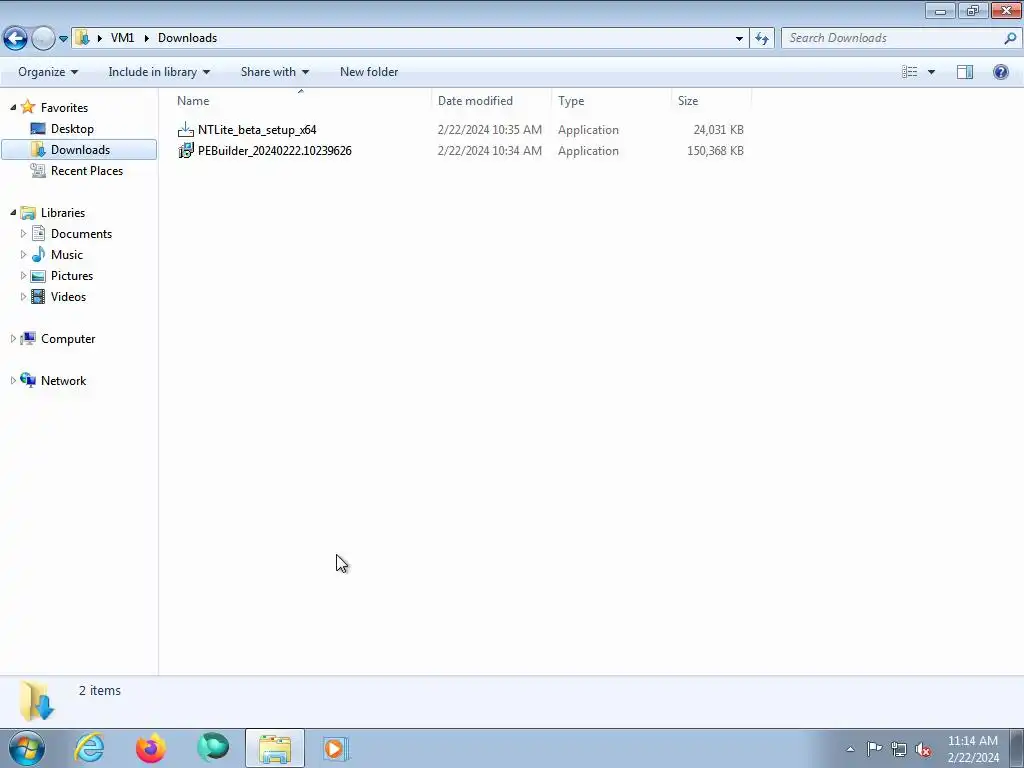
Task: Click size value 24,031 KB
Action: pos(718,130)
